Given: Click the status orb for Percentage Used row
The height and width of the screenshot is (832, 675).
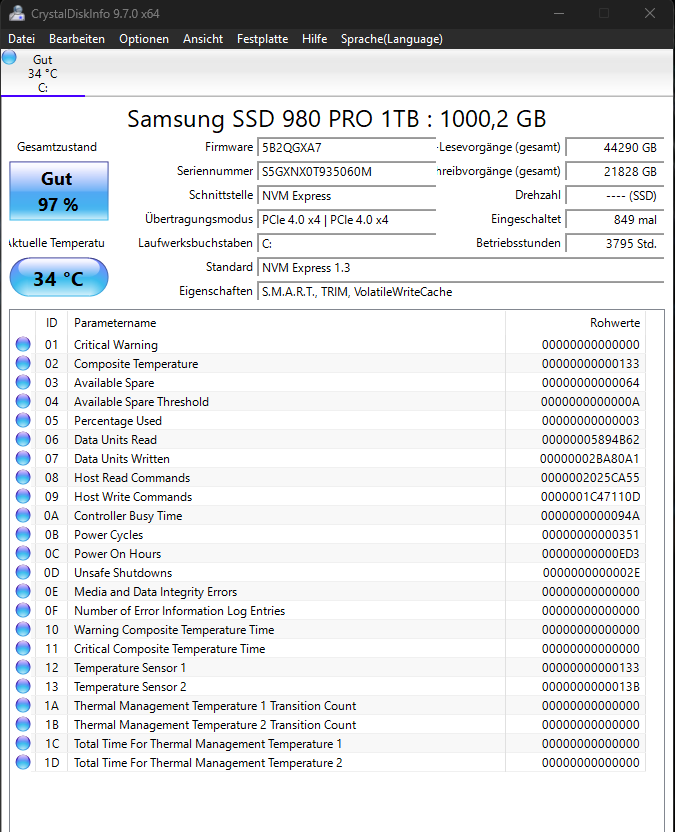Looking at the screenshot, I should coord(23,420).
